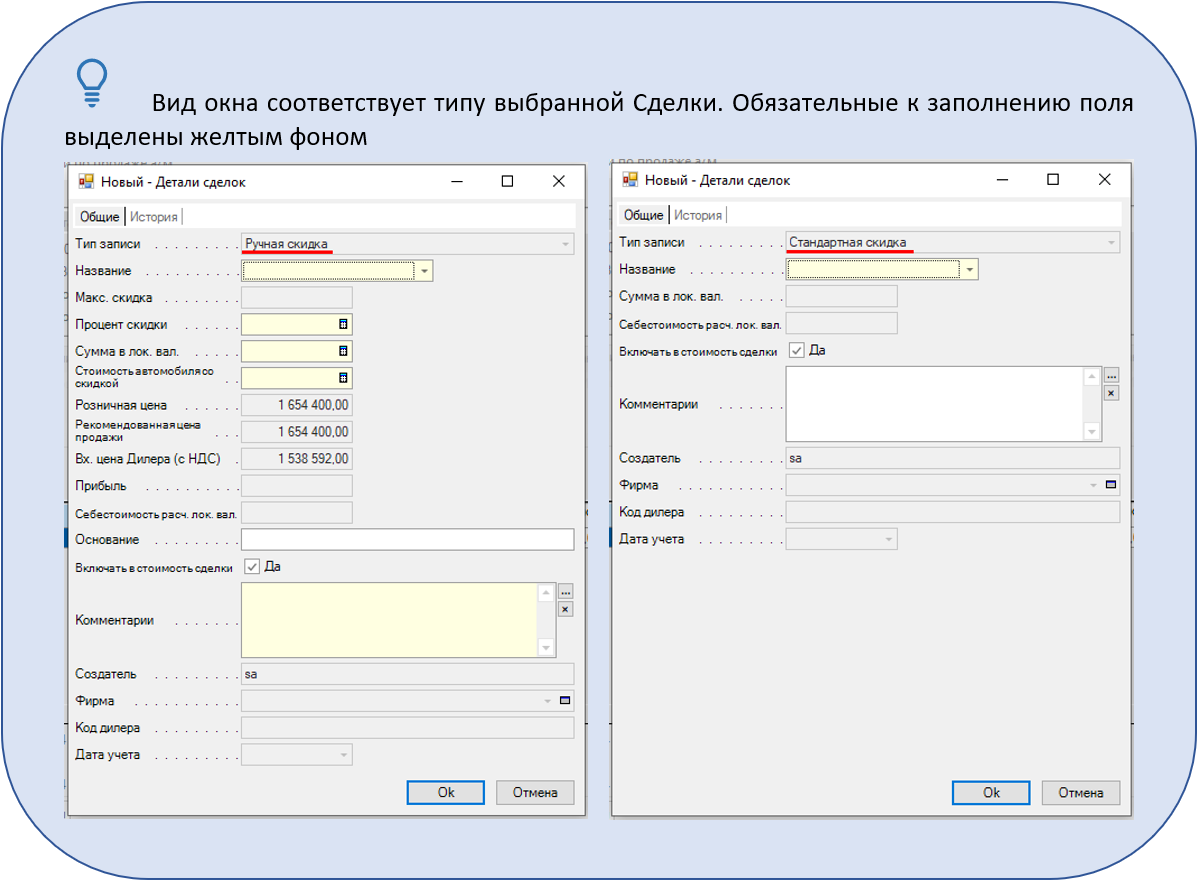Screen dimensions: 1197x881
Task: Click Фирма lookup icon in standard discount dialog
Action: point(1111,485)
